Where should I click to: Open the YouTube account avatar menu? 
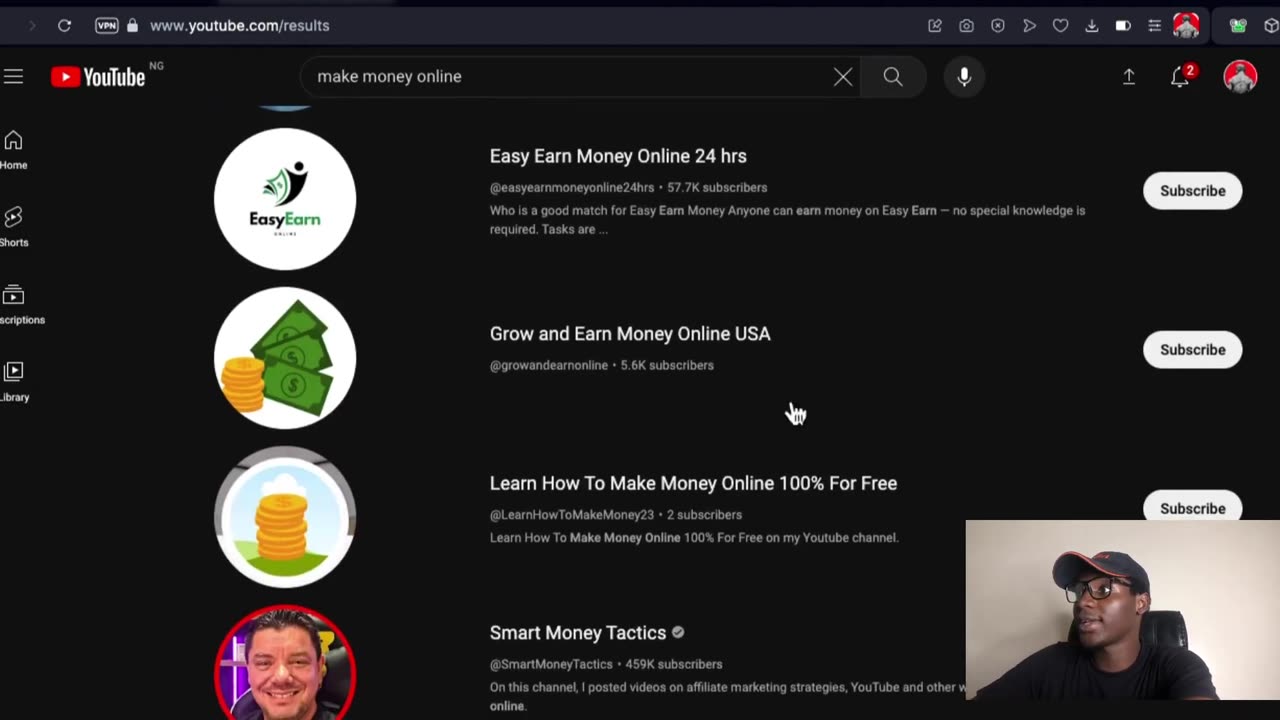coord(1240,77)
